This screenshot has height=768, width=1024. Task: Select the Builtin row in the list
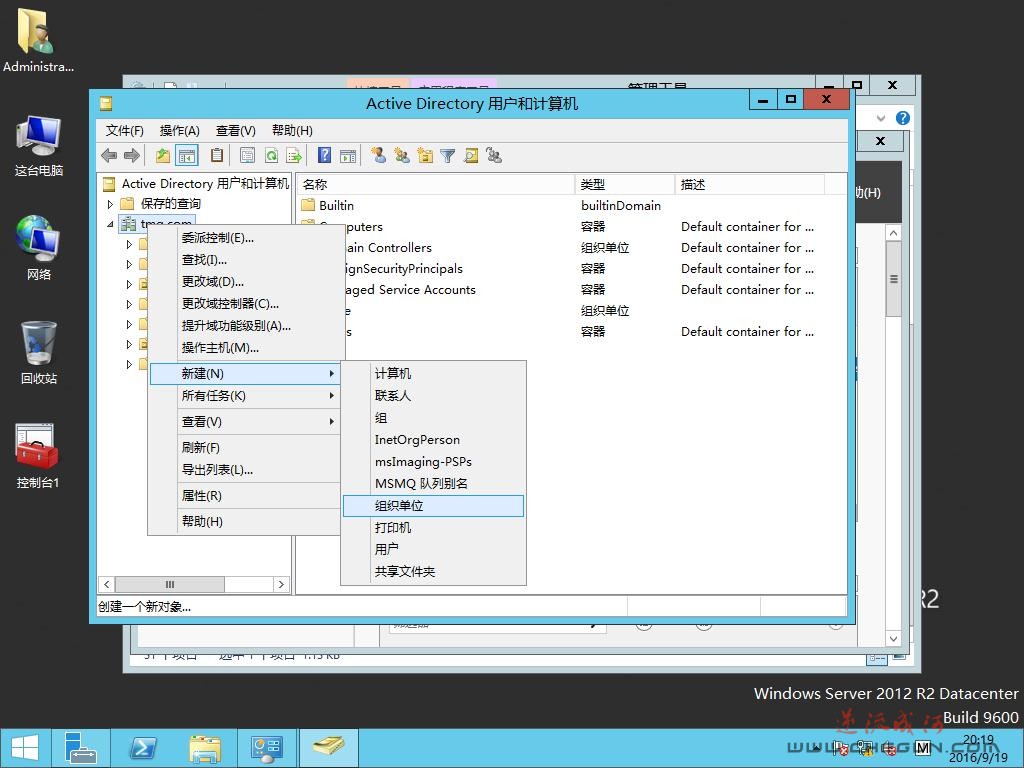571,206
